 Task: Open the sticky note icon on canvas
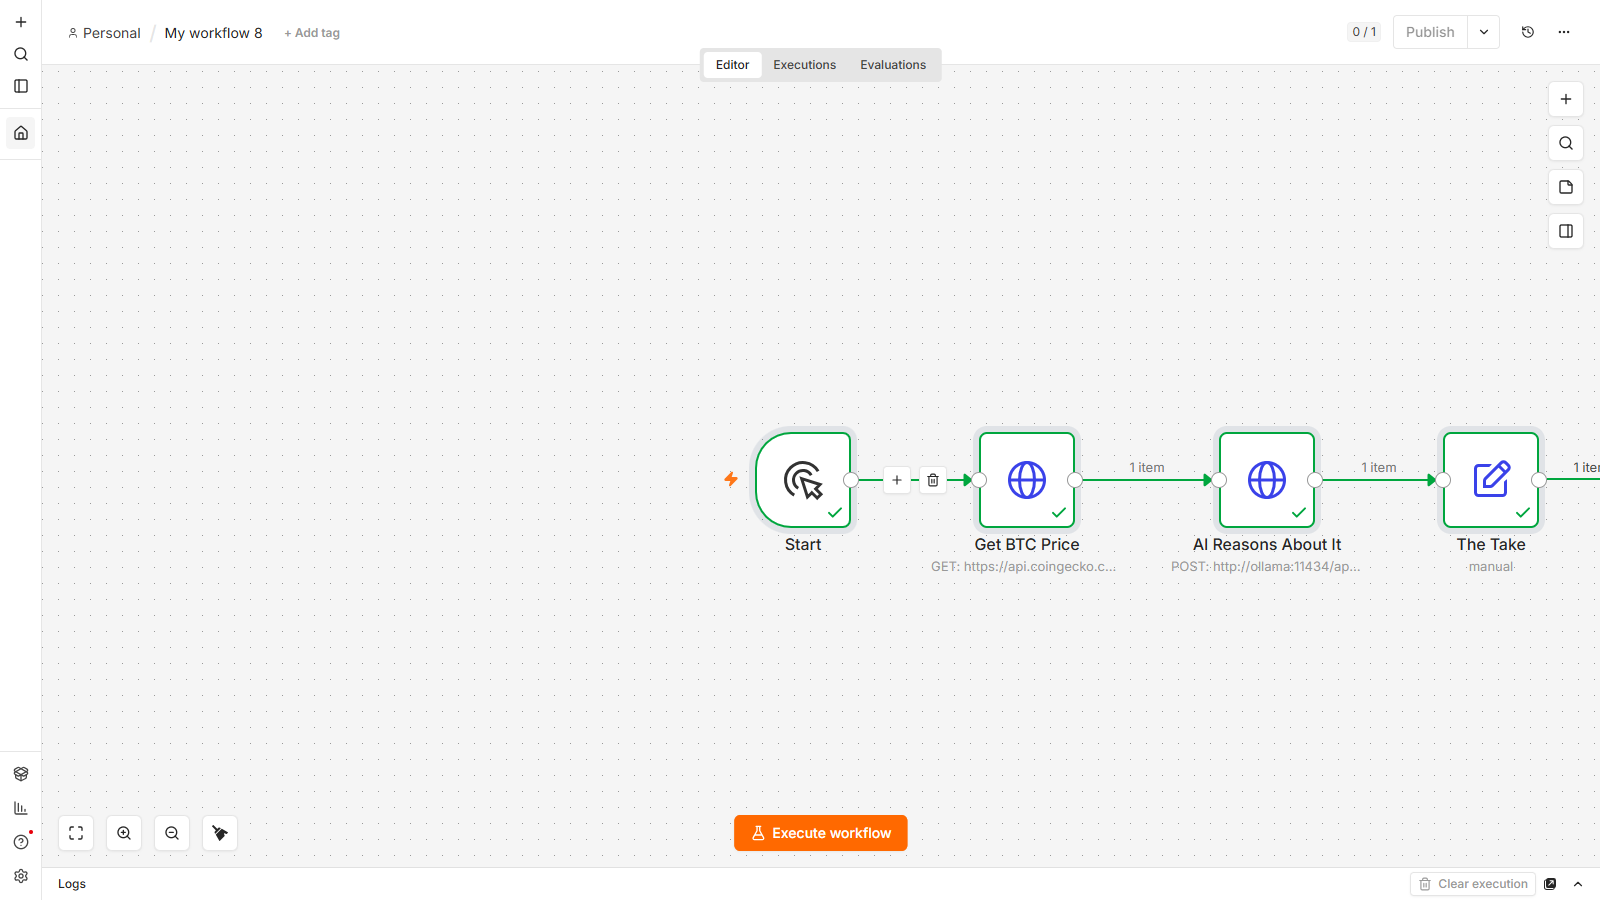[1566, 187]
